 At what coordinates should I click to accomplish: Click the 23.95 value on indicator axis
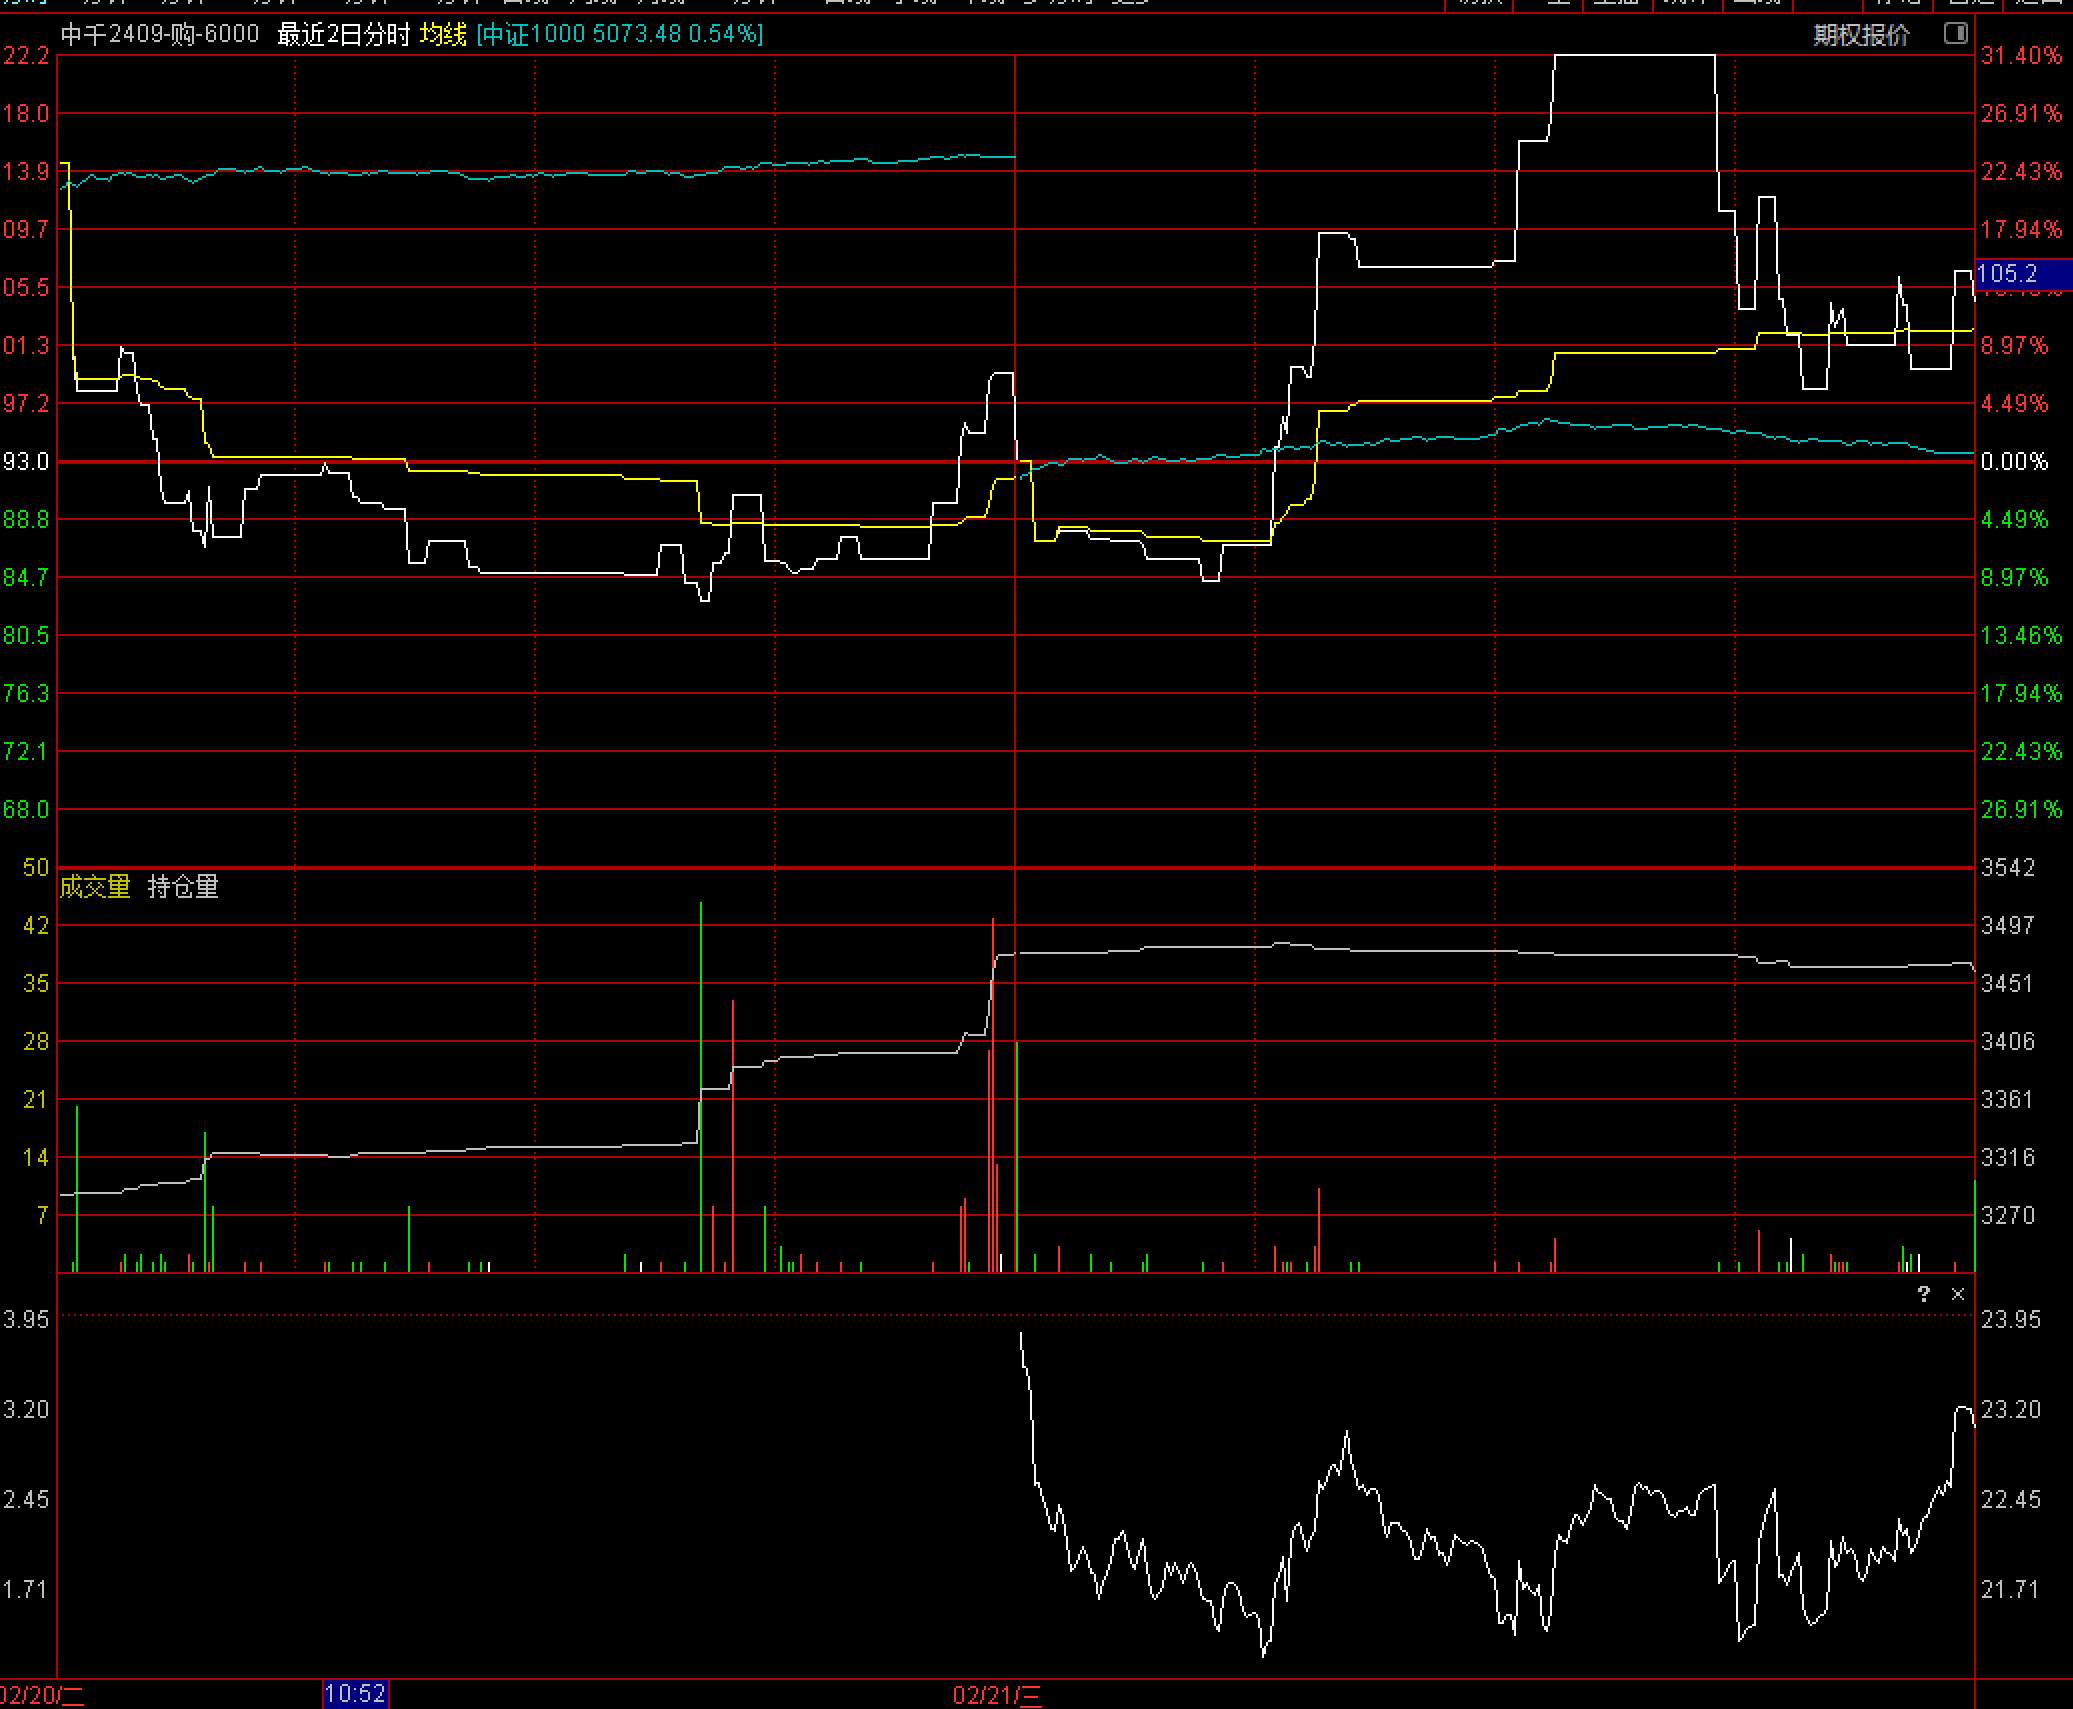pyautogui.click(x=2010, y=1320)
